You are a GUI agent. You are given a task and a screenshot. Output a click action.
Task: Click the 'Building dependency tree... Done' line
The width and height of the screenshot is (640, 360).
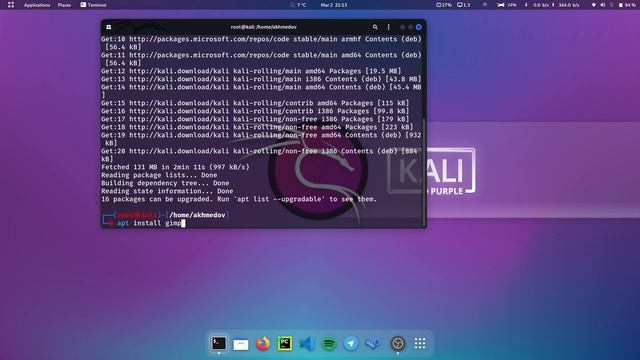pos(165,183)
